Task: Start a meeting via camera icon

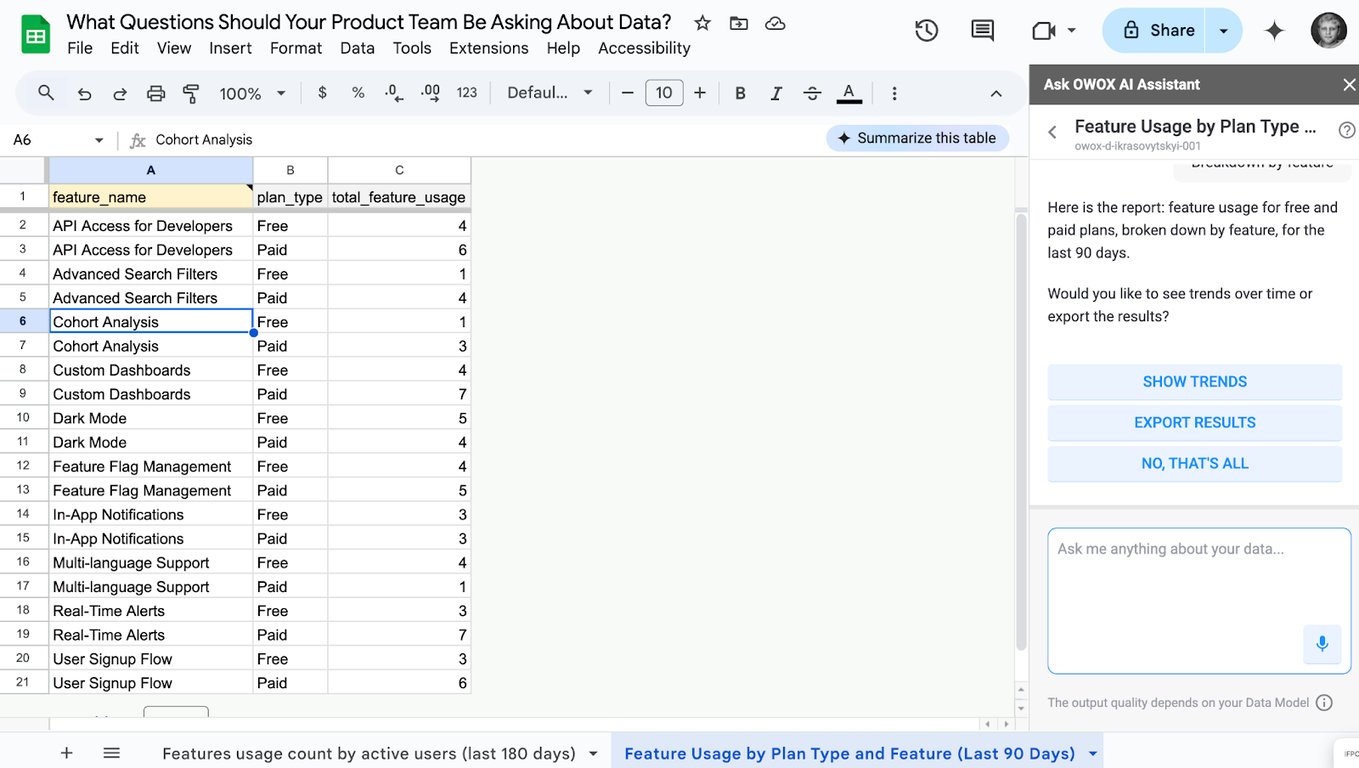Action: click(1044, 31)
